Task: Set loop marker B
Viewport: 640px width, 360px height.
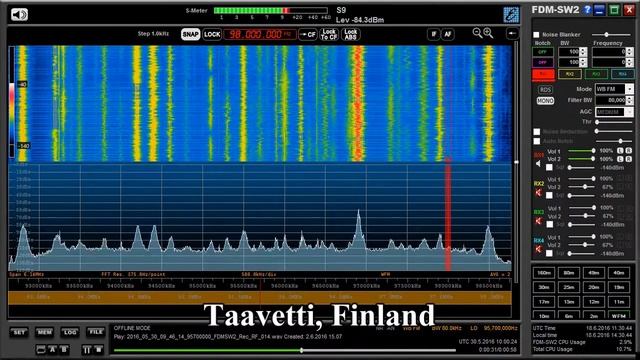Action: (x=64, y=350)
